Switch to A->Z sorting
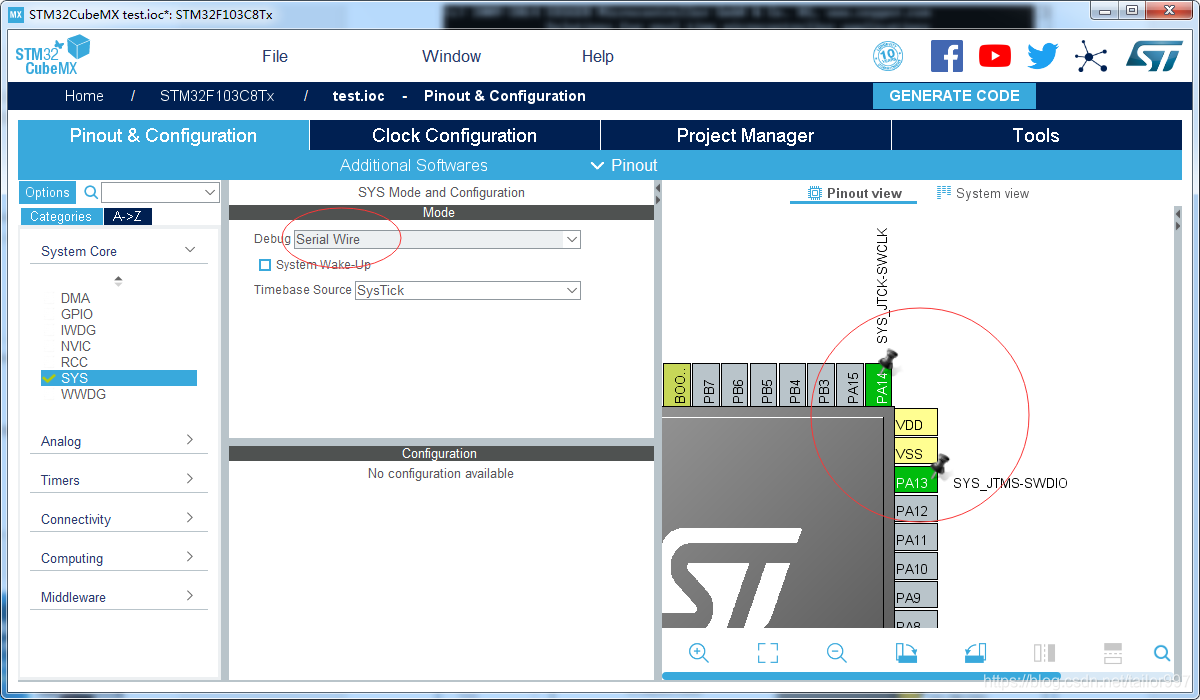The width and height of the screenshot is (1200, 700). (x=128, y=216)
